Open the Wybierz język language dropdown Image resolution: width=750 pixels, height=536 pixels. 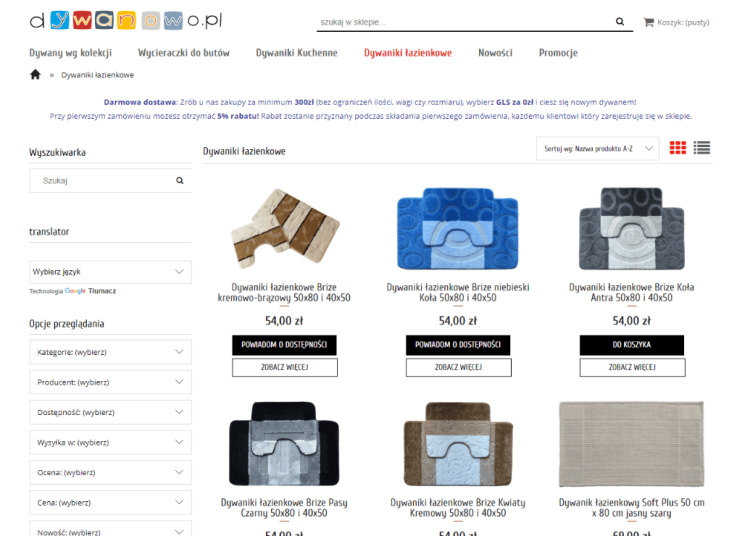(110, 272)
